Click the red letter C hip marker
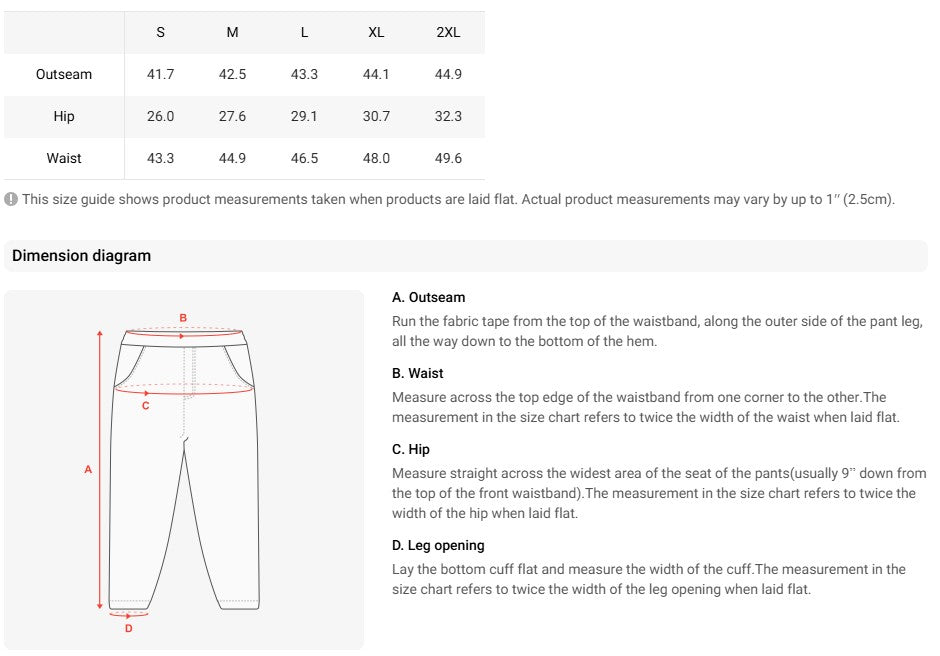The width and height of the screenshot is (940, 656). 146,406
